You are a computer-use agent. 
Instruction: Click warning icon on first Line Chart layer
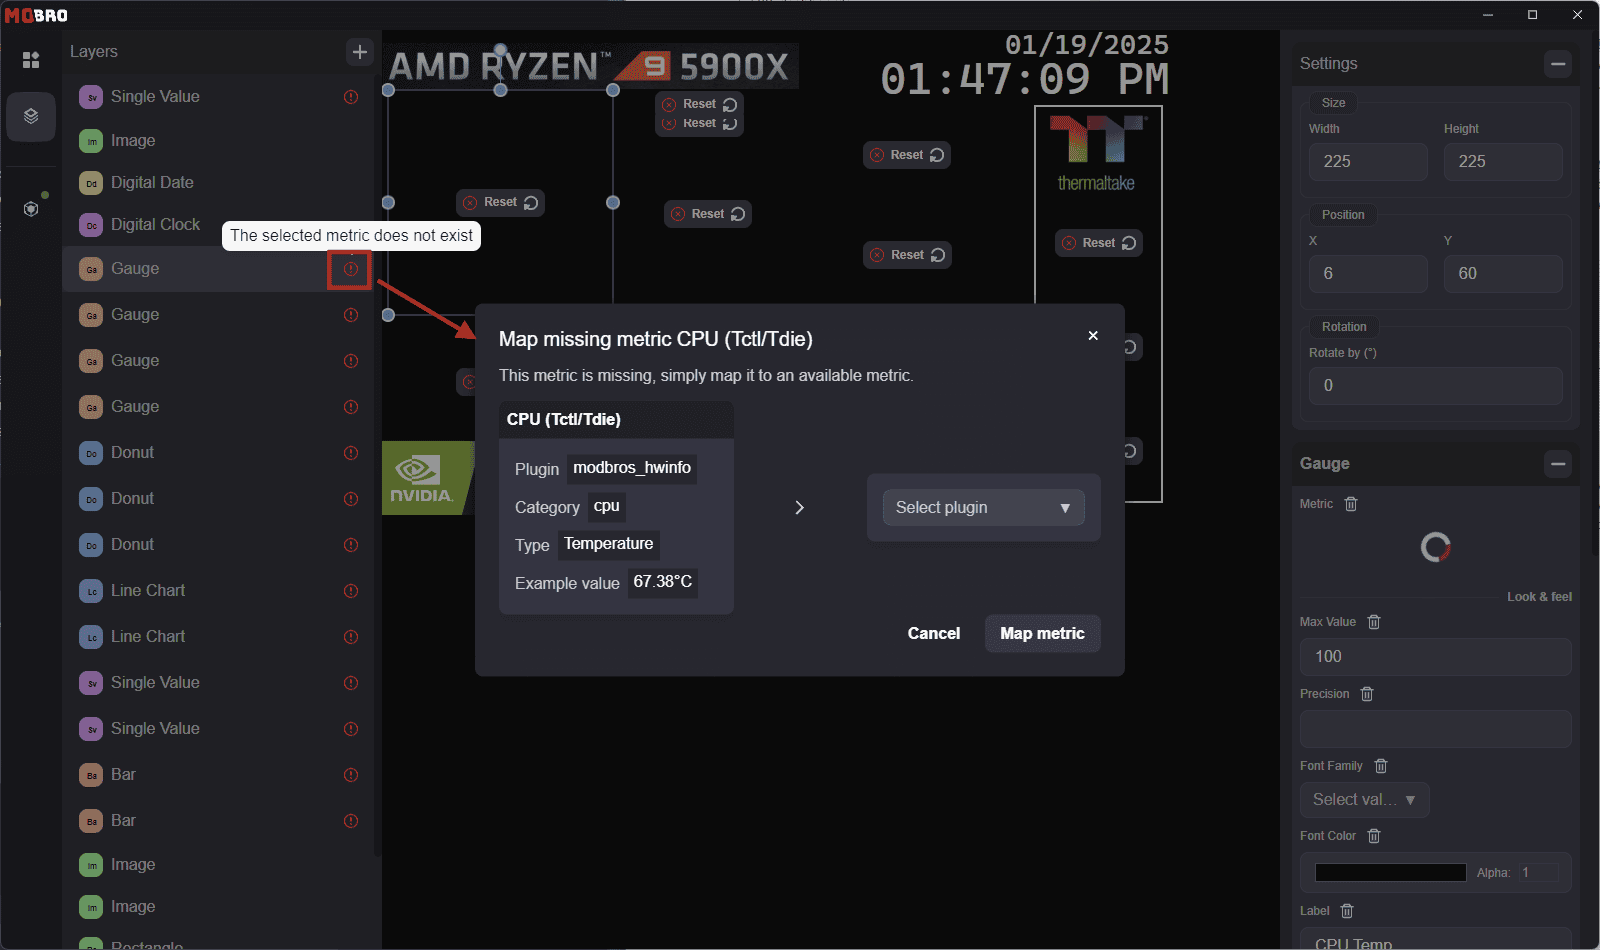point(351,591)
